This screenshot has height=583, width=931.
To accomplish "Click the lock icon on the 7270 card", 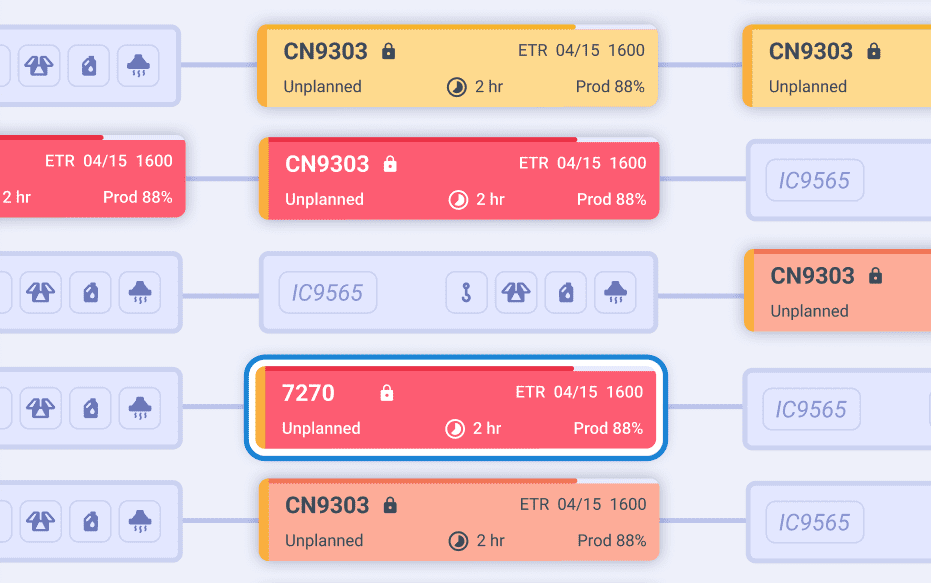I will pyautogui.click(x=387, y=394).
